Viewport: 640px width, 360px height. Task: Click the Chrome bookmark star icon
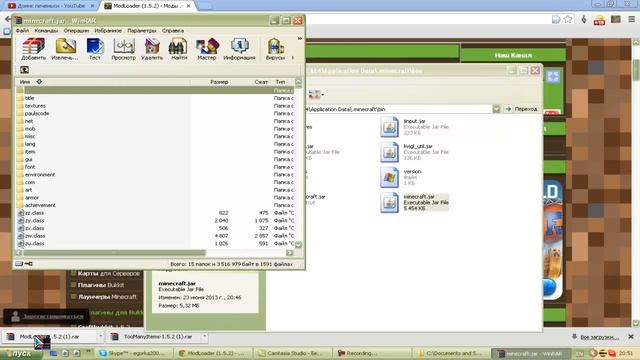click(x=568, y=19)
